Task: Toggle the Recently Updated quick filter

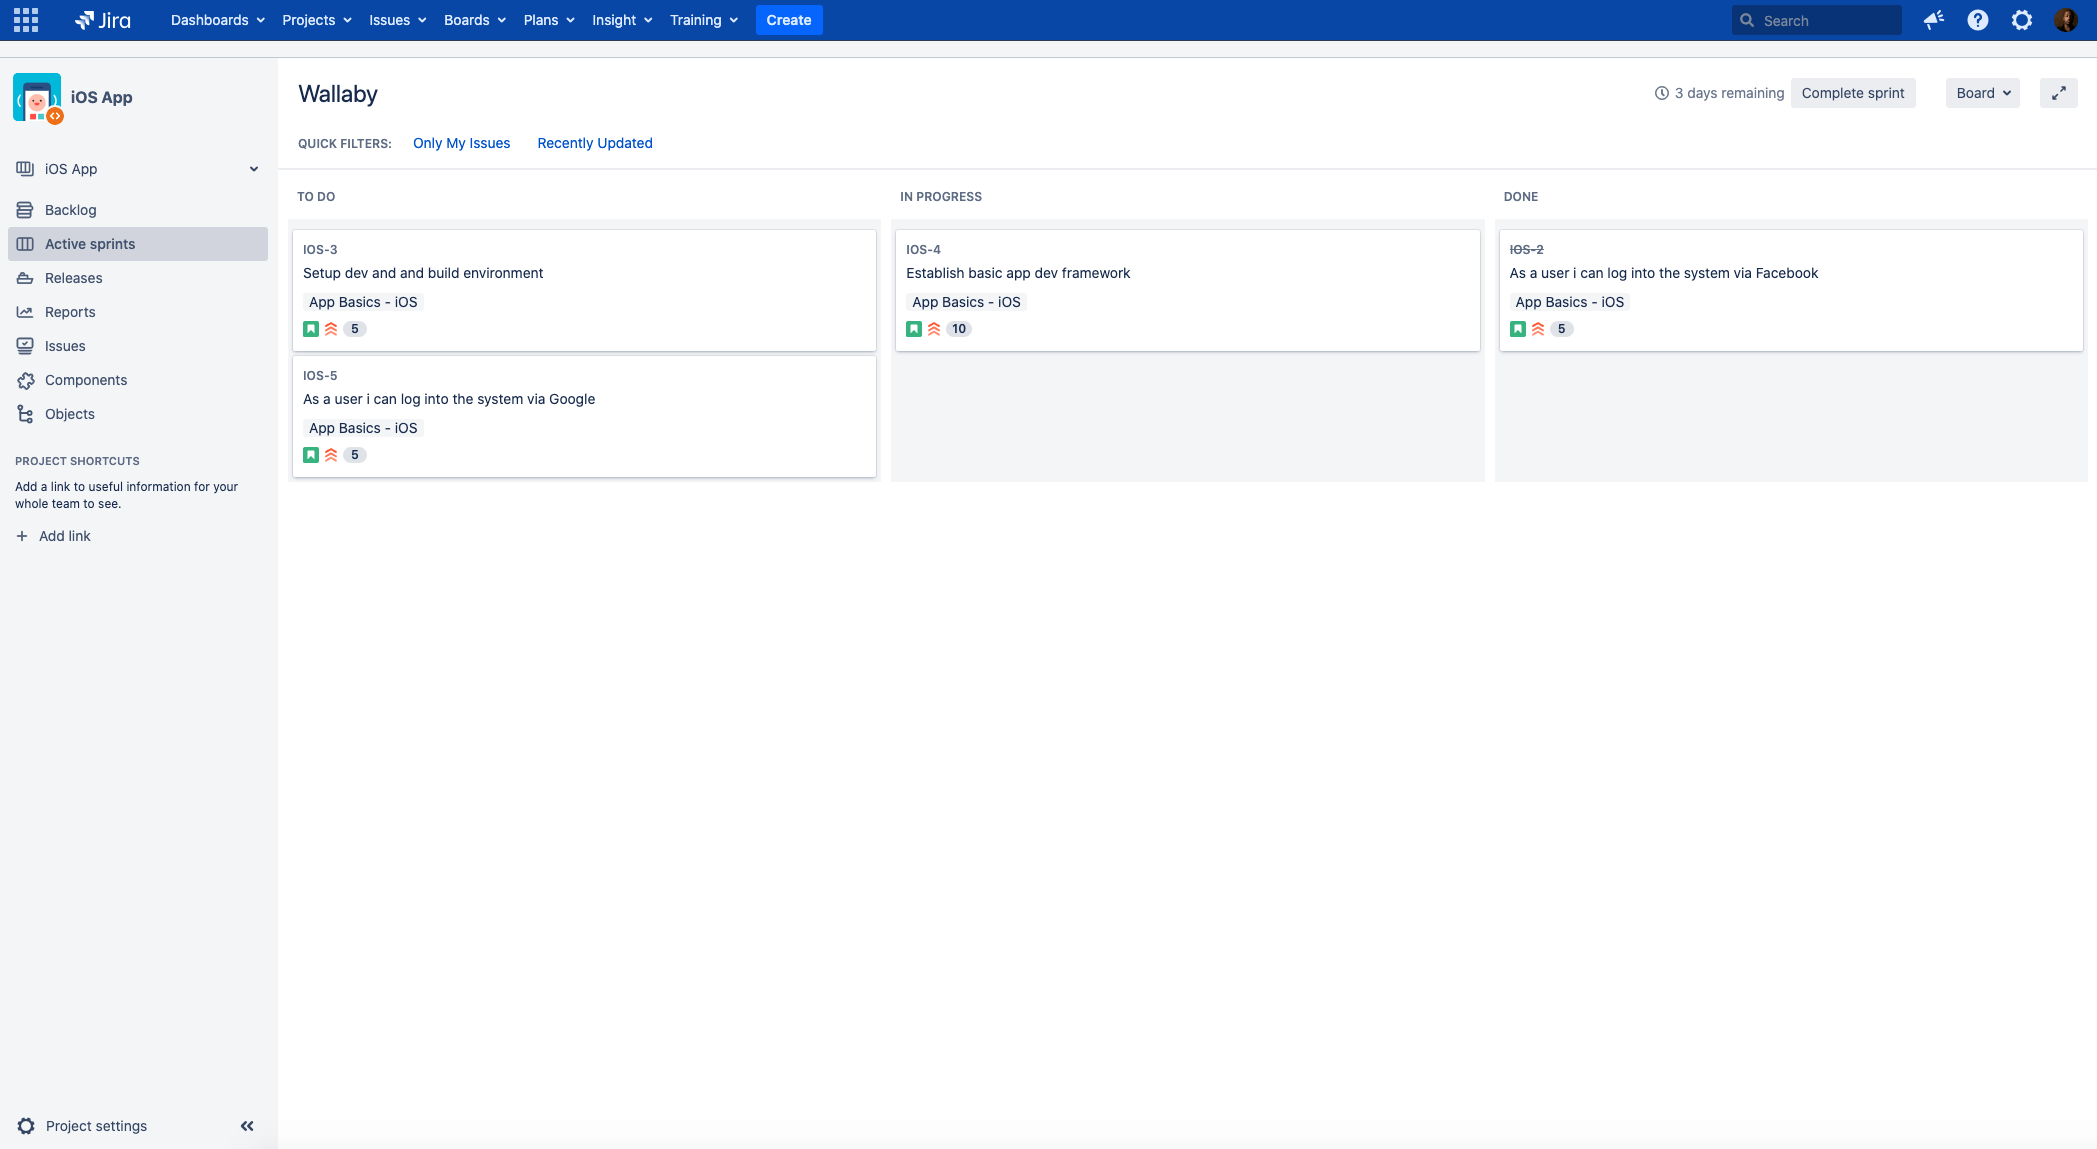Action: 596,143
